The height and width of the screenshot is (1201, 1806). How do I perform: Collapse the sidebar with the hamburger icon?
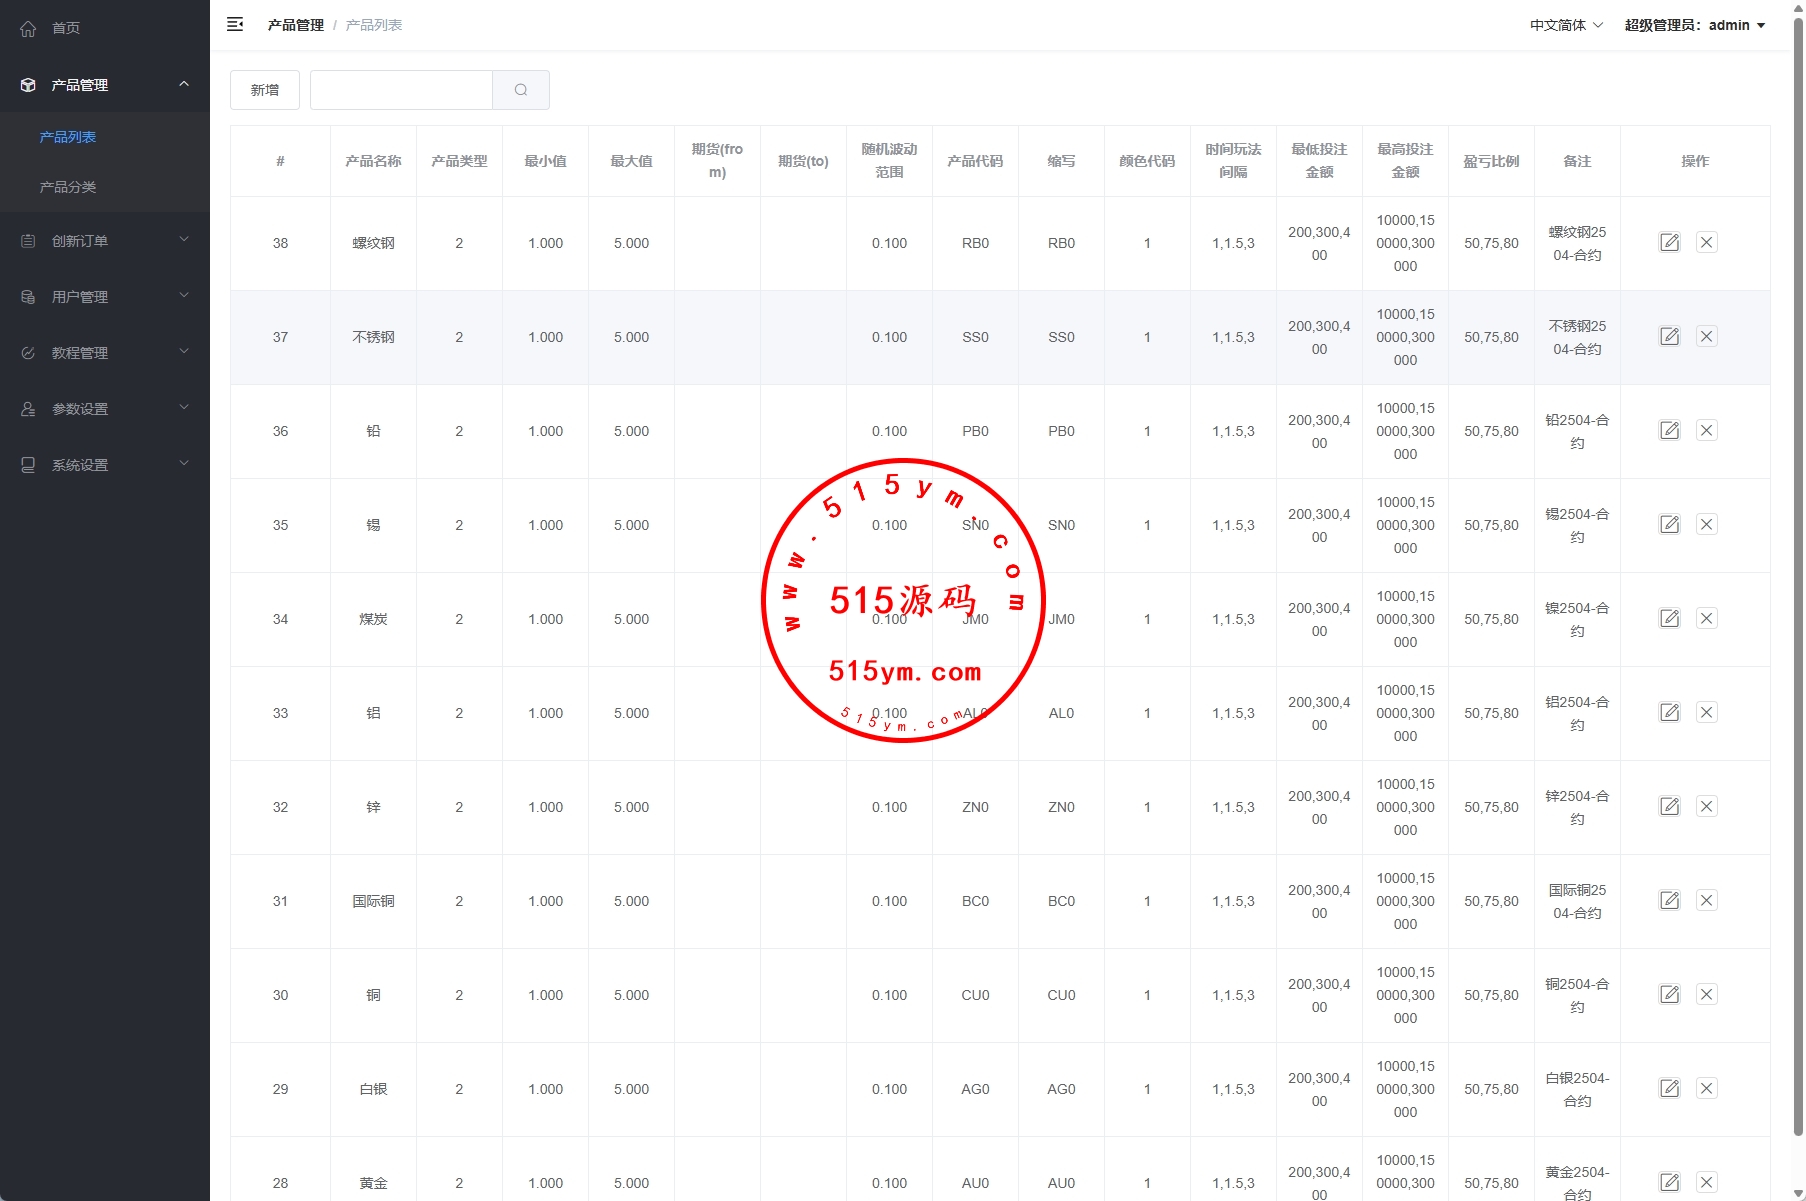[x=235, y=25]
